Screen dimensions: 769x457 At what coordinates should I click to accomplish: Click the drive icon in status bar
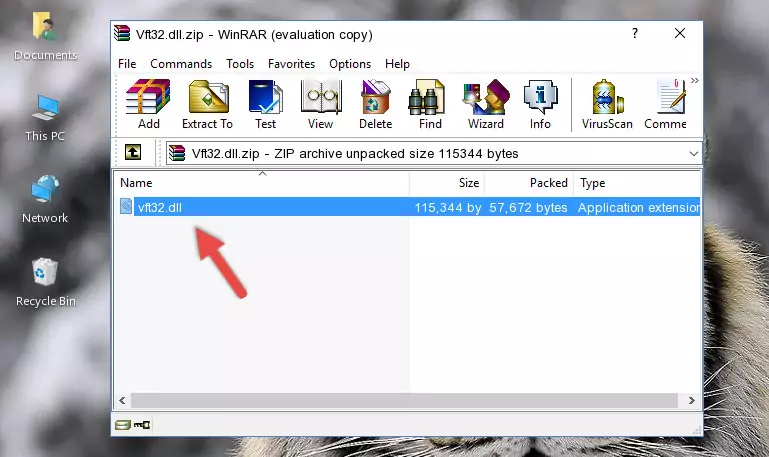click(123, 425)
